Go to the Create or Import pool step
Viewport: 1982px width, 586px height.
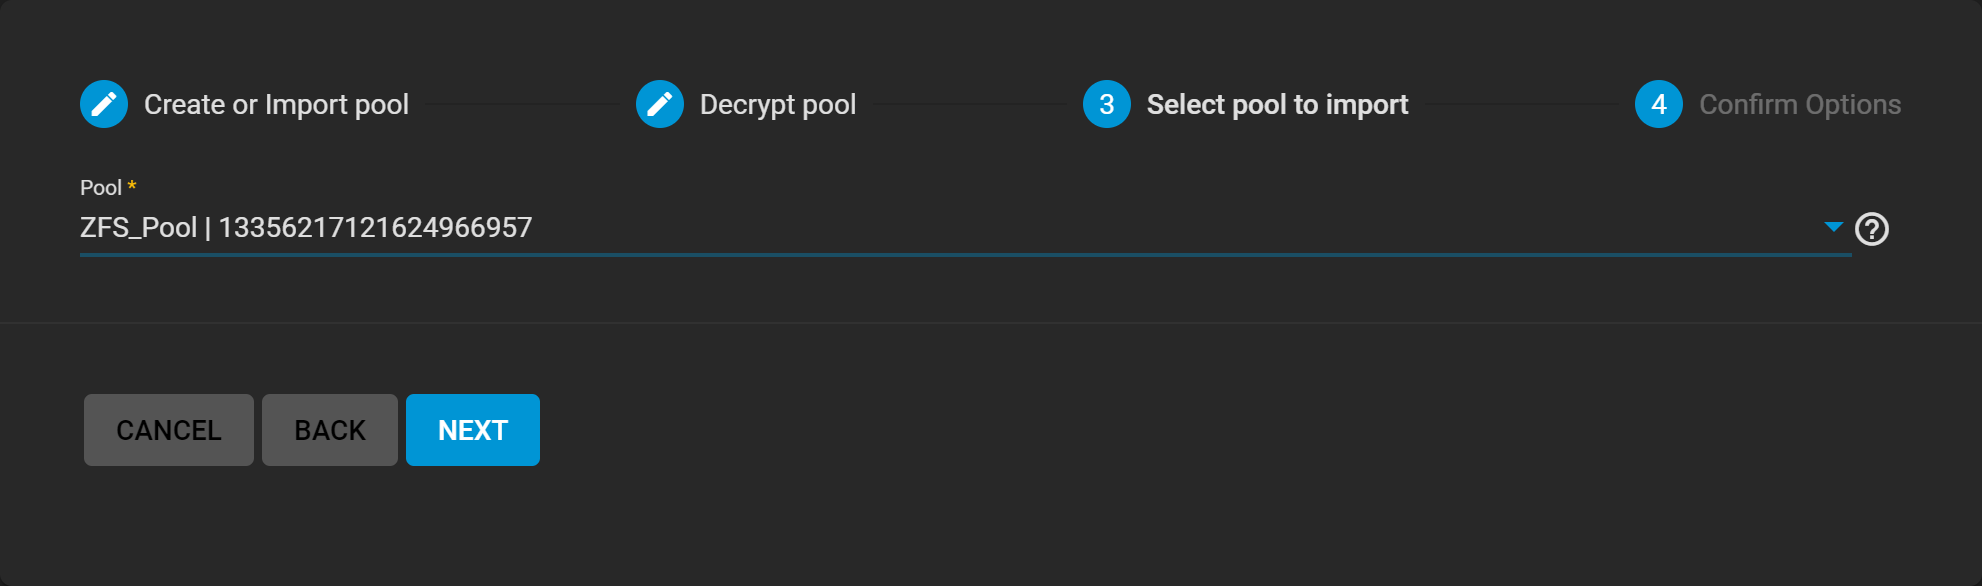(x=276, y=104)
